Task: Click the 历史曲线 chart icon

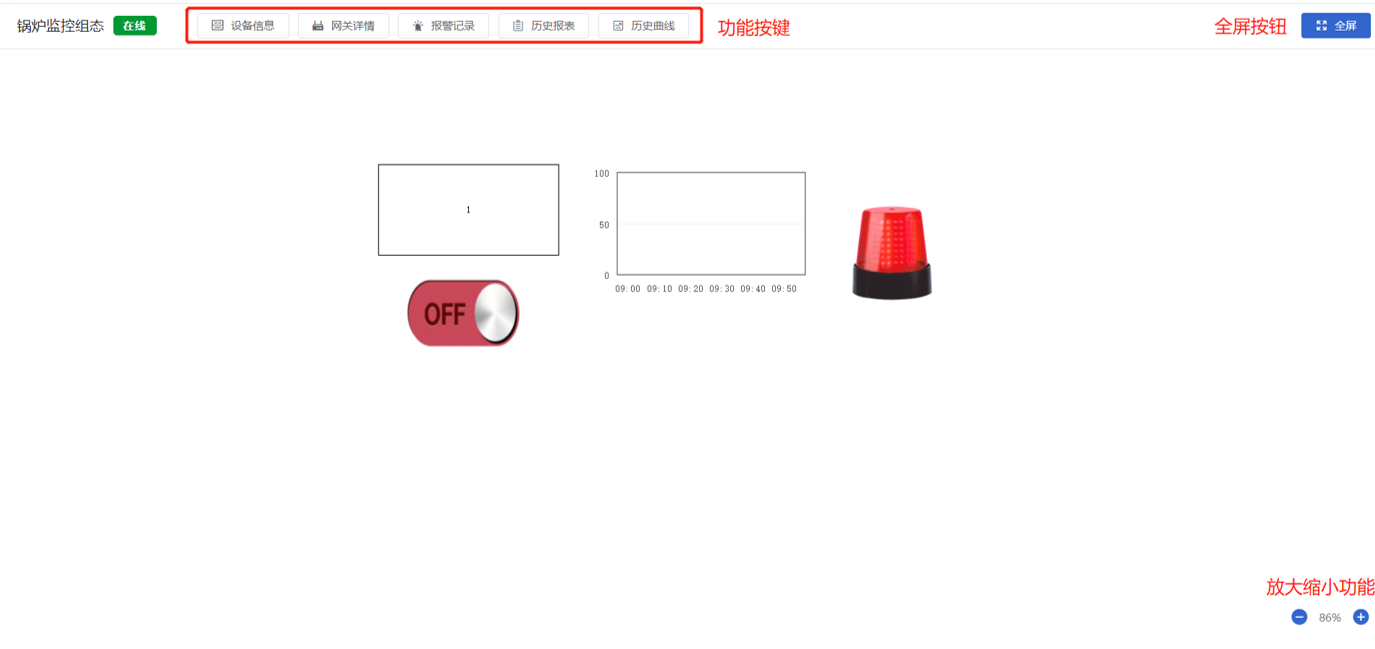Action: click(x=618, y=26)
